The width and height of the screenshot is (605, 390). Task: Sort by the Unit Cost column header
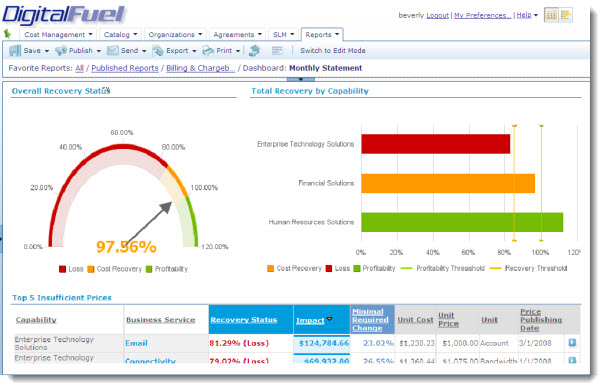coord(416,320)
